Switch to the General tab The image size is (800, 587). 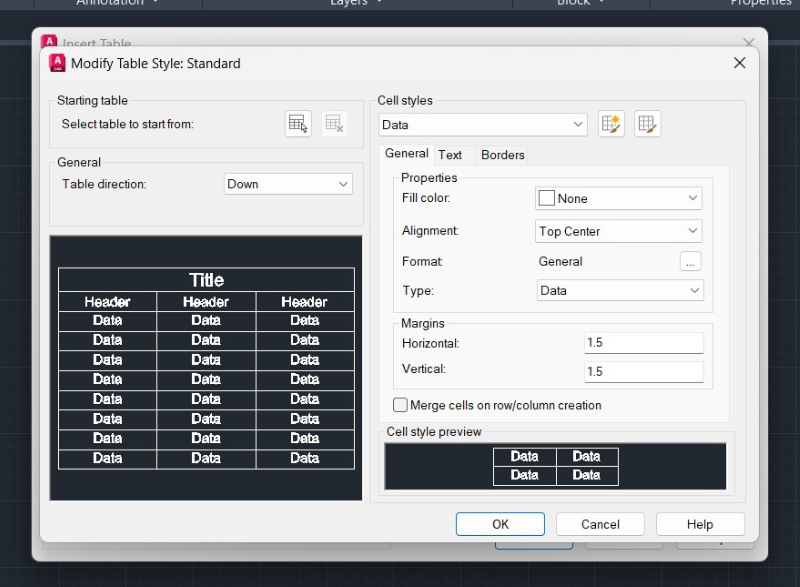[x=407, y=154]
